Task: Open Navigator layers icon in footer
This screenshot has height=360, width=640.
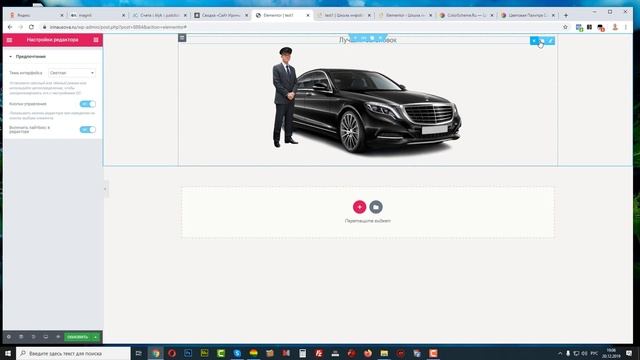Action: click(21, 337)
